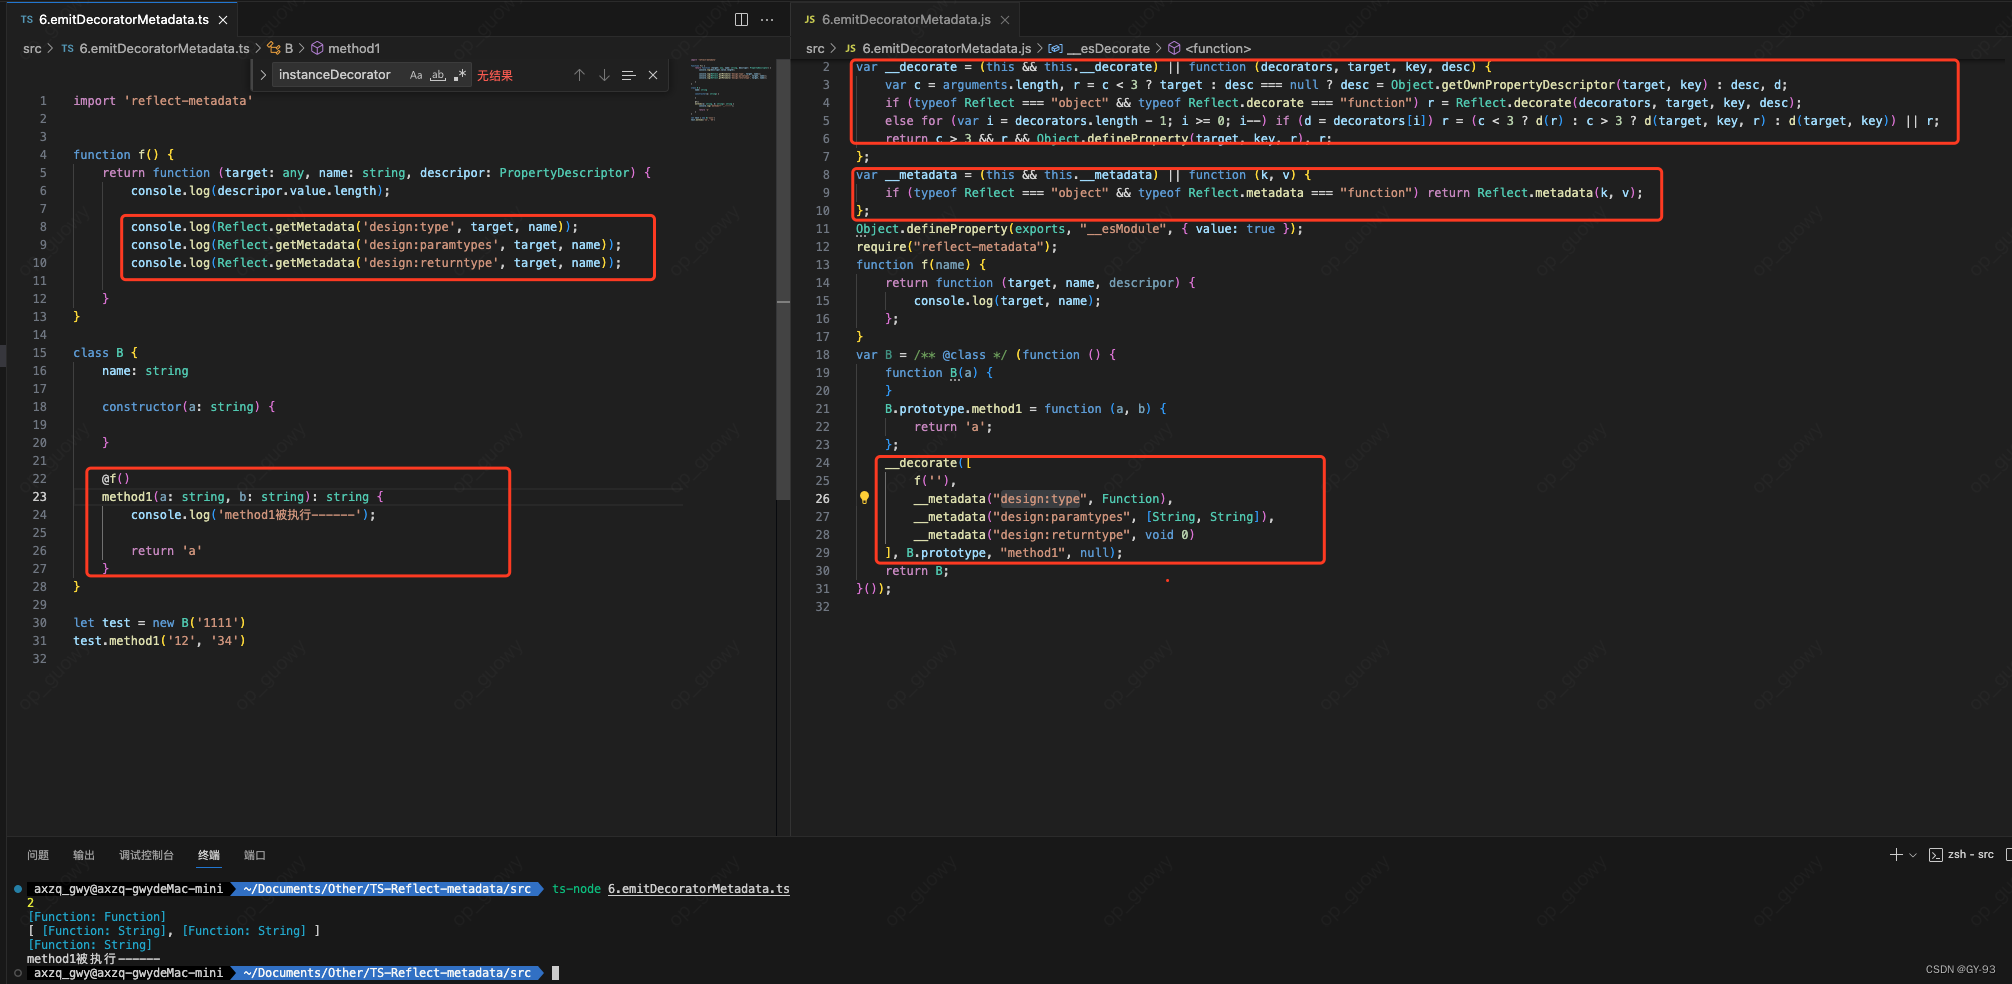Click 6.emitDecoratorMetadata.ts link in terminal command
2012x984 pixels.
pyautogui.click(x=699, y=889)
